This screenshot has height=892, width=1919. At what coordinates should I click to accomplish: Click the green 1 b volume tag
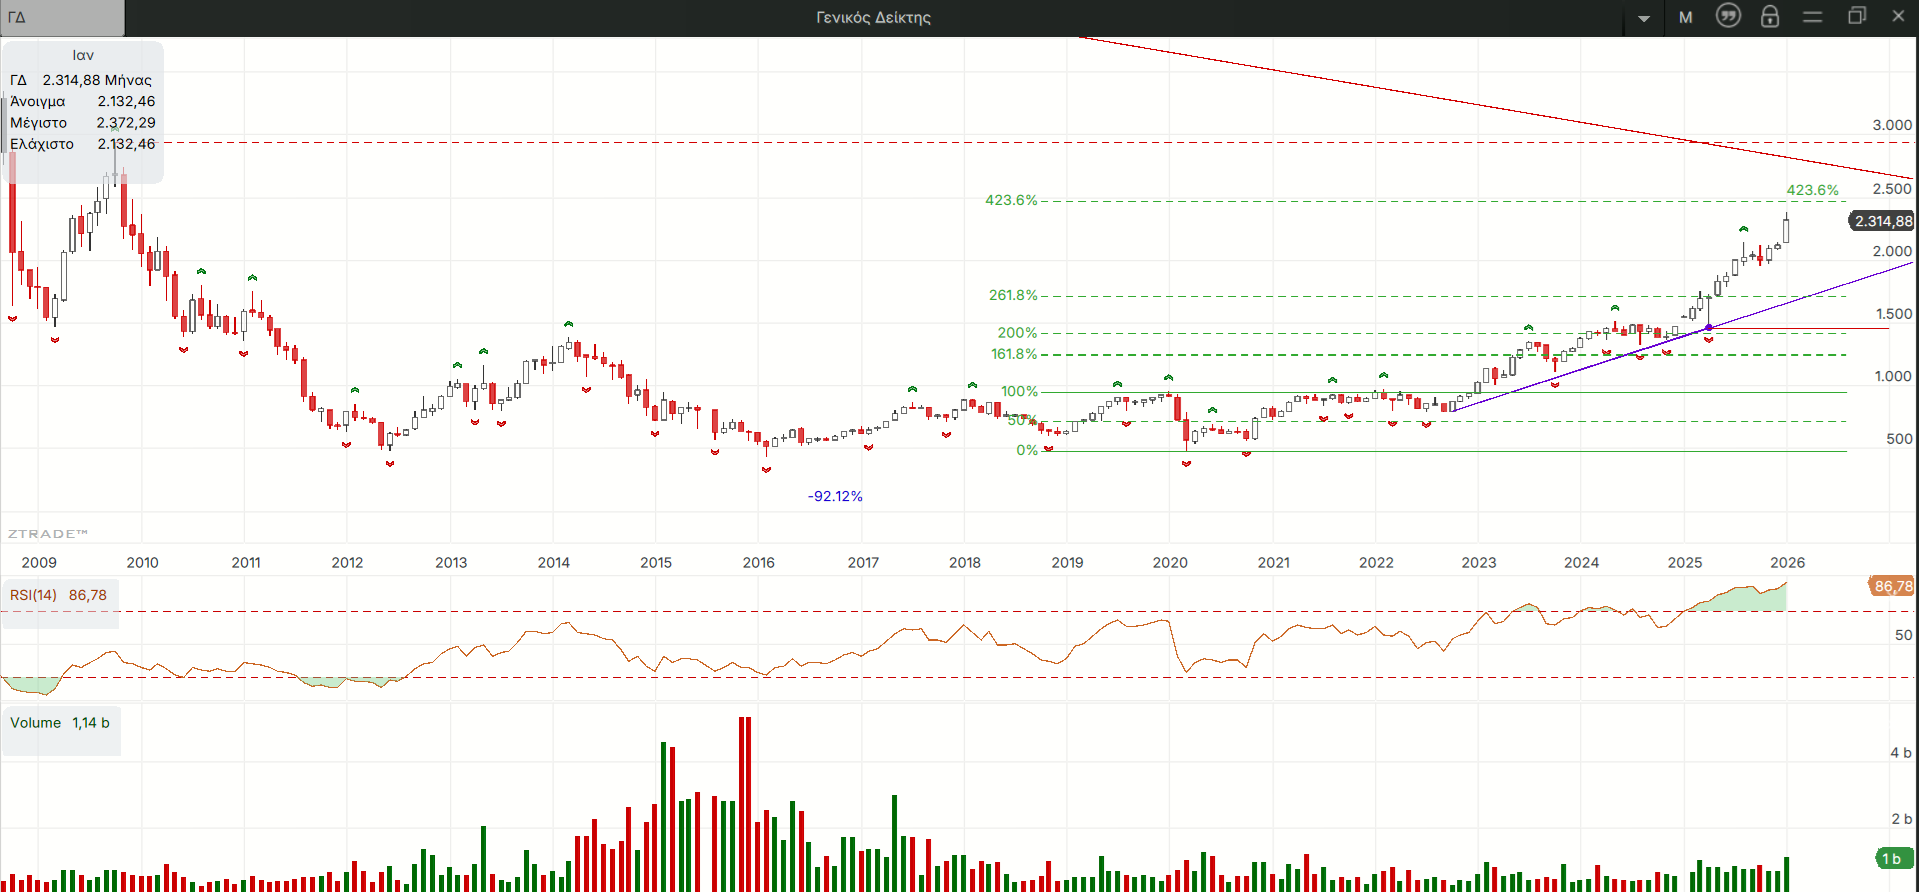[1892, 858]
